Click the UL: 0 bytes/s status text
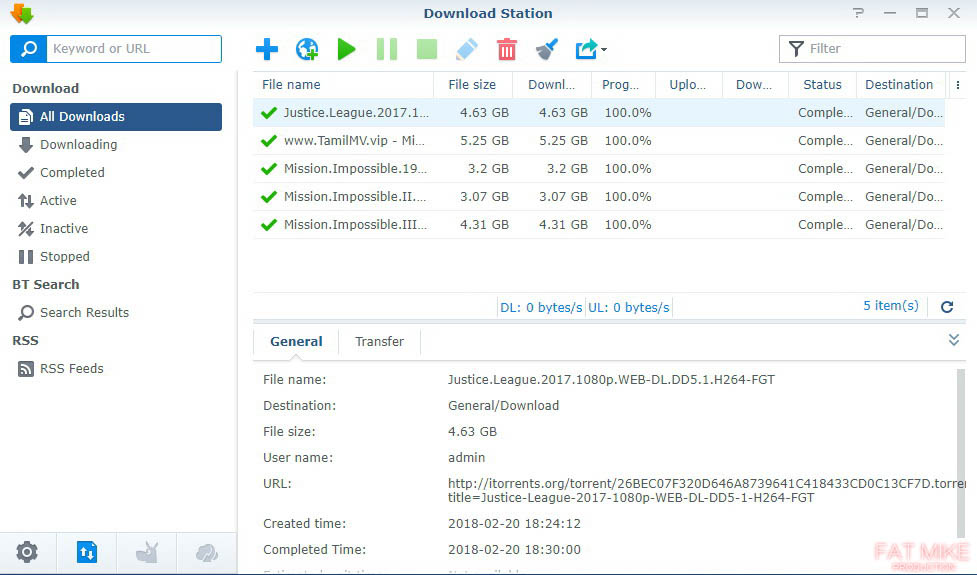977x575 pixels. tap(629, 308)
